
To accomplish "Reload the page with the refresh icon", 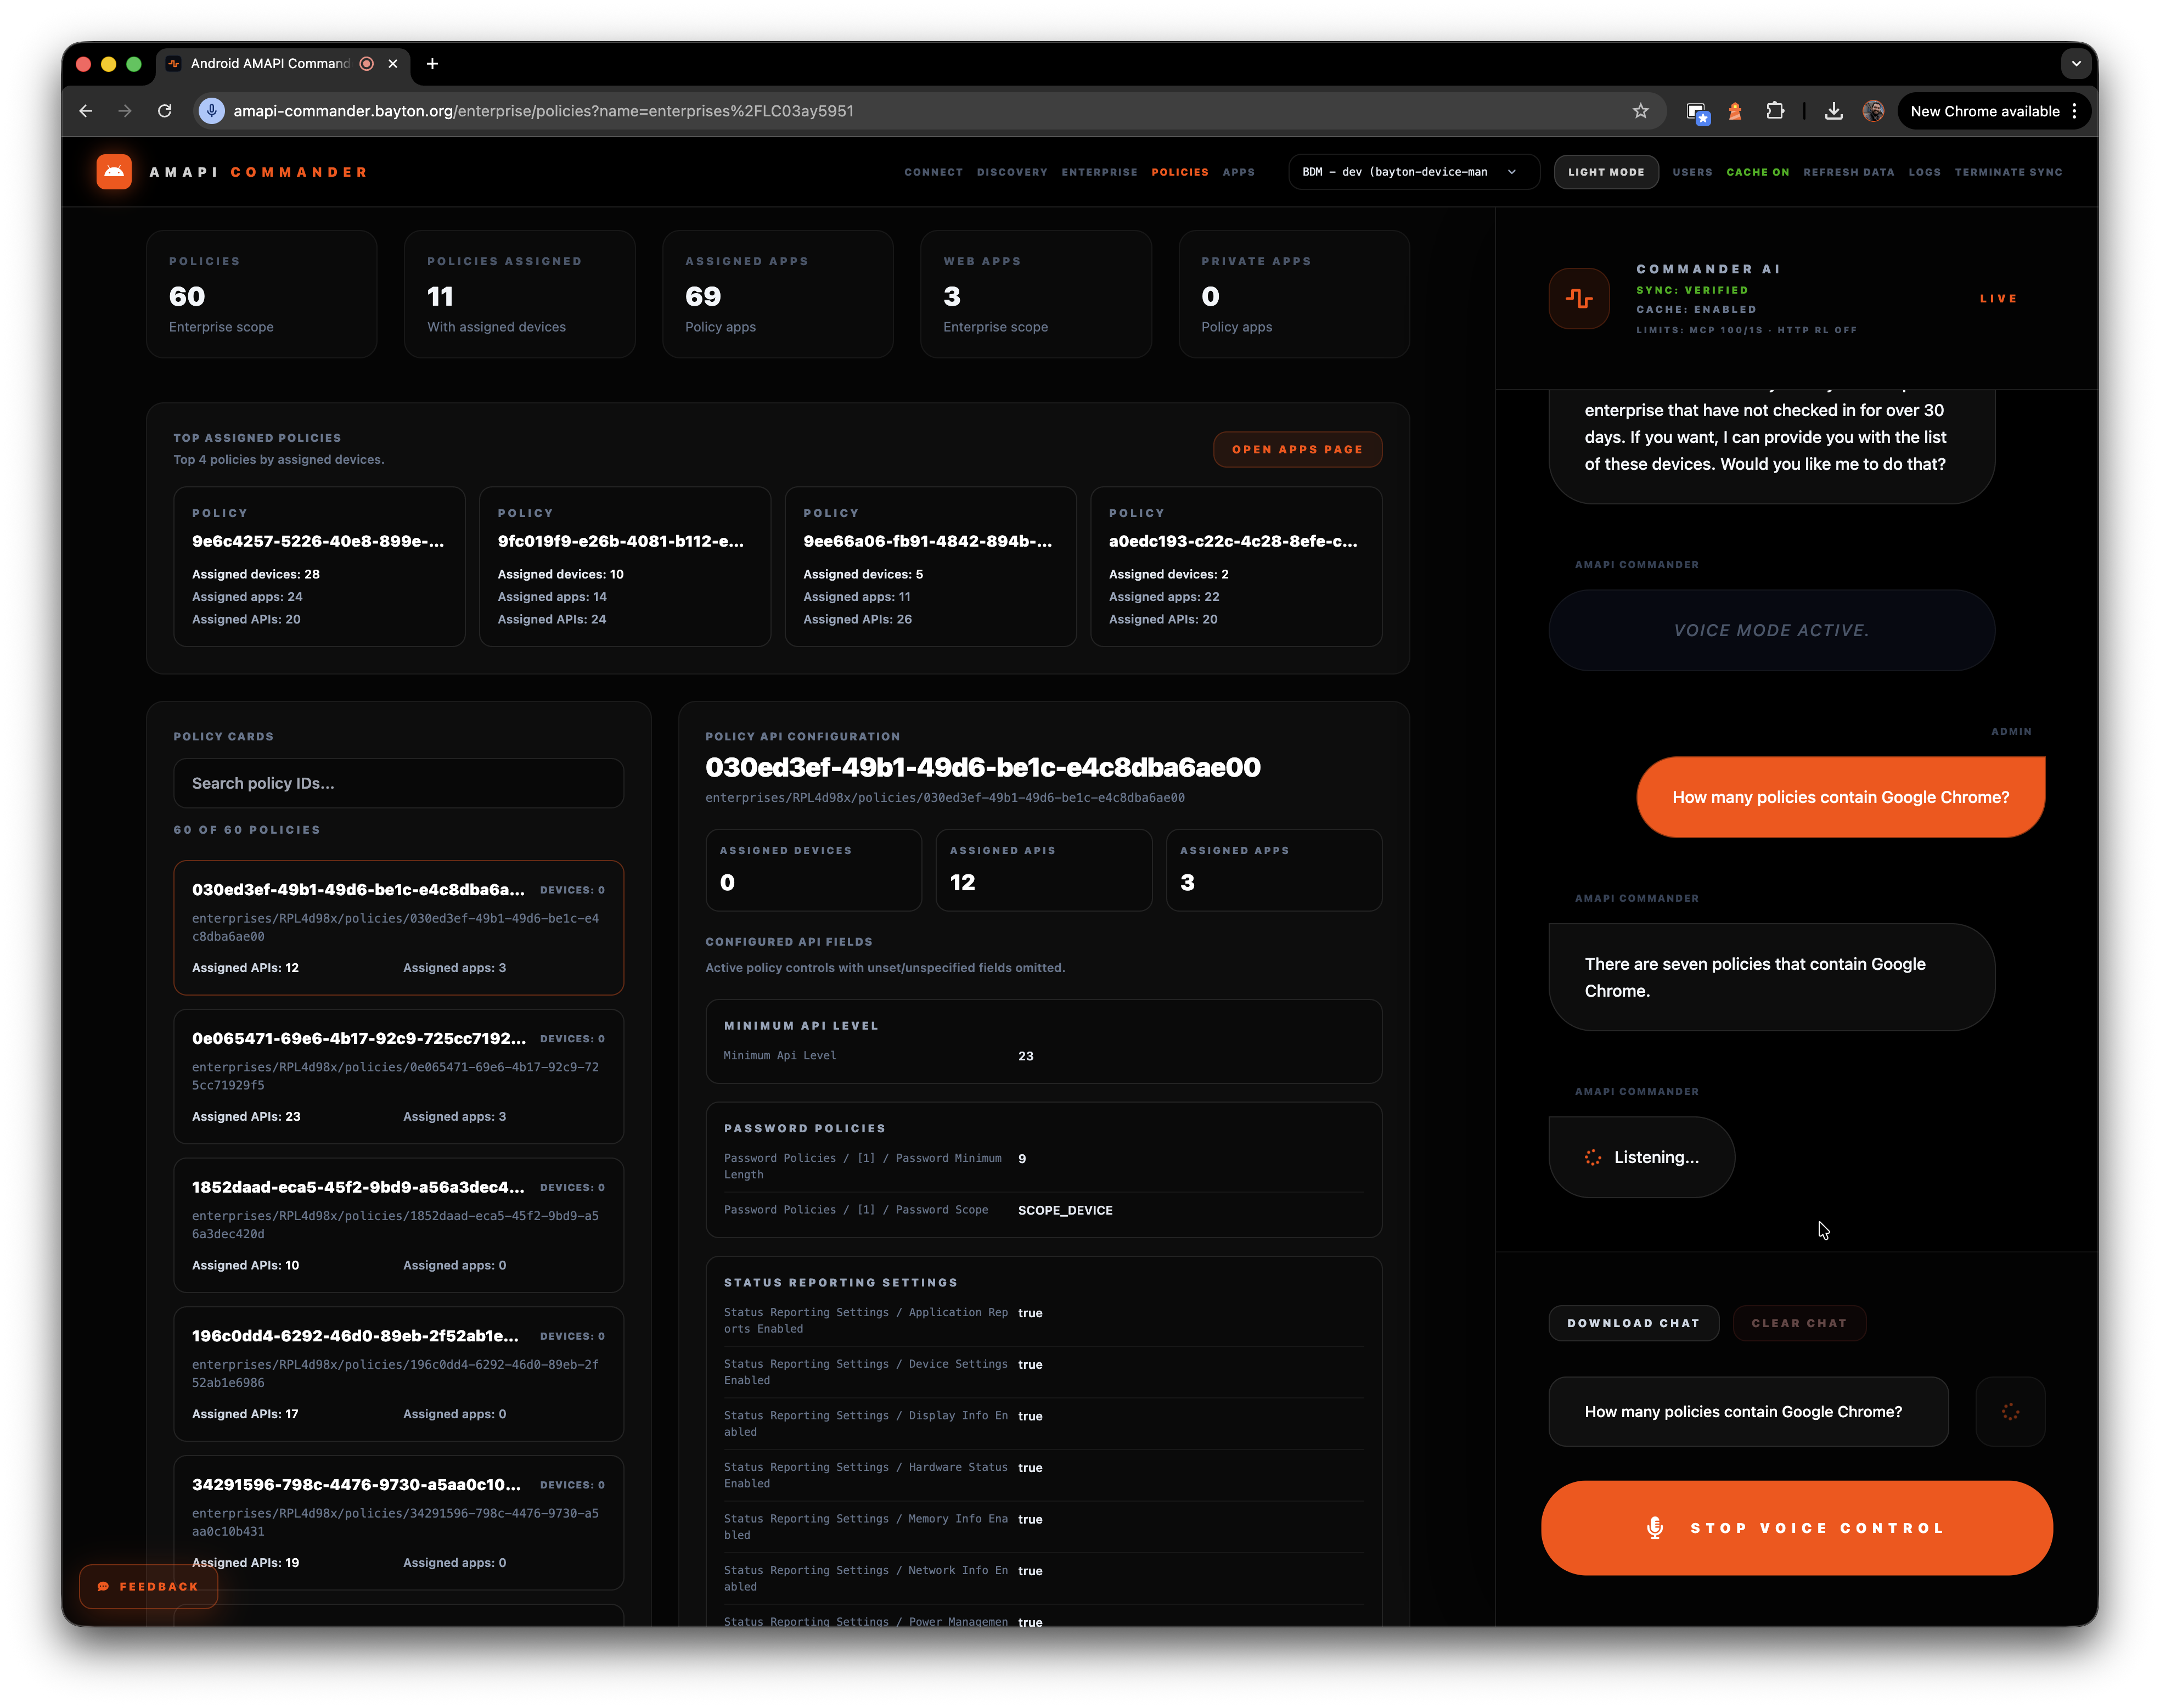I will coord(165,111).
